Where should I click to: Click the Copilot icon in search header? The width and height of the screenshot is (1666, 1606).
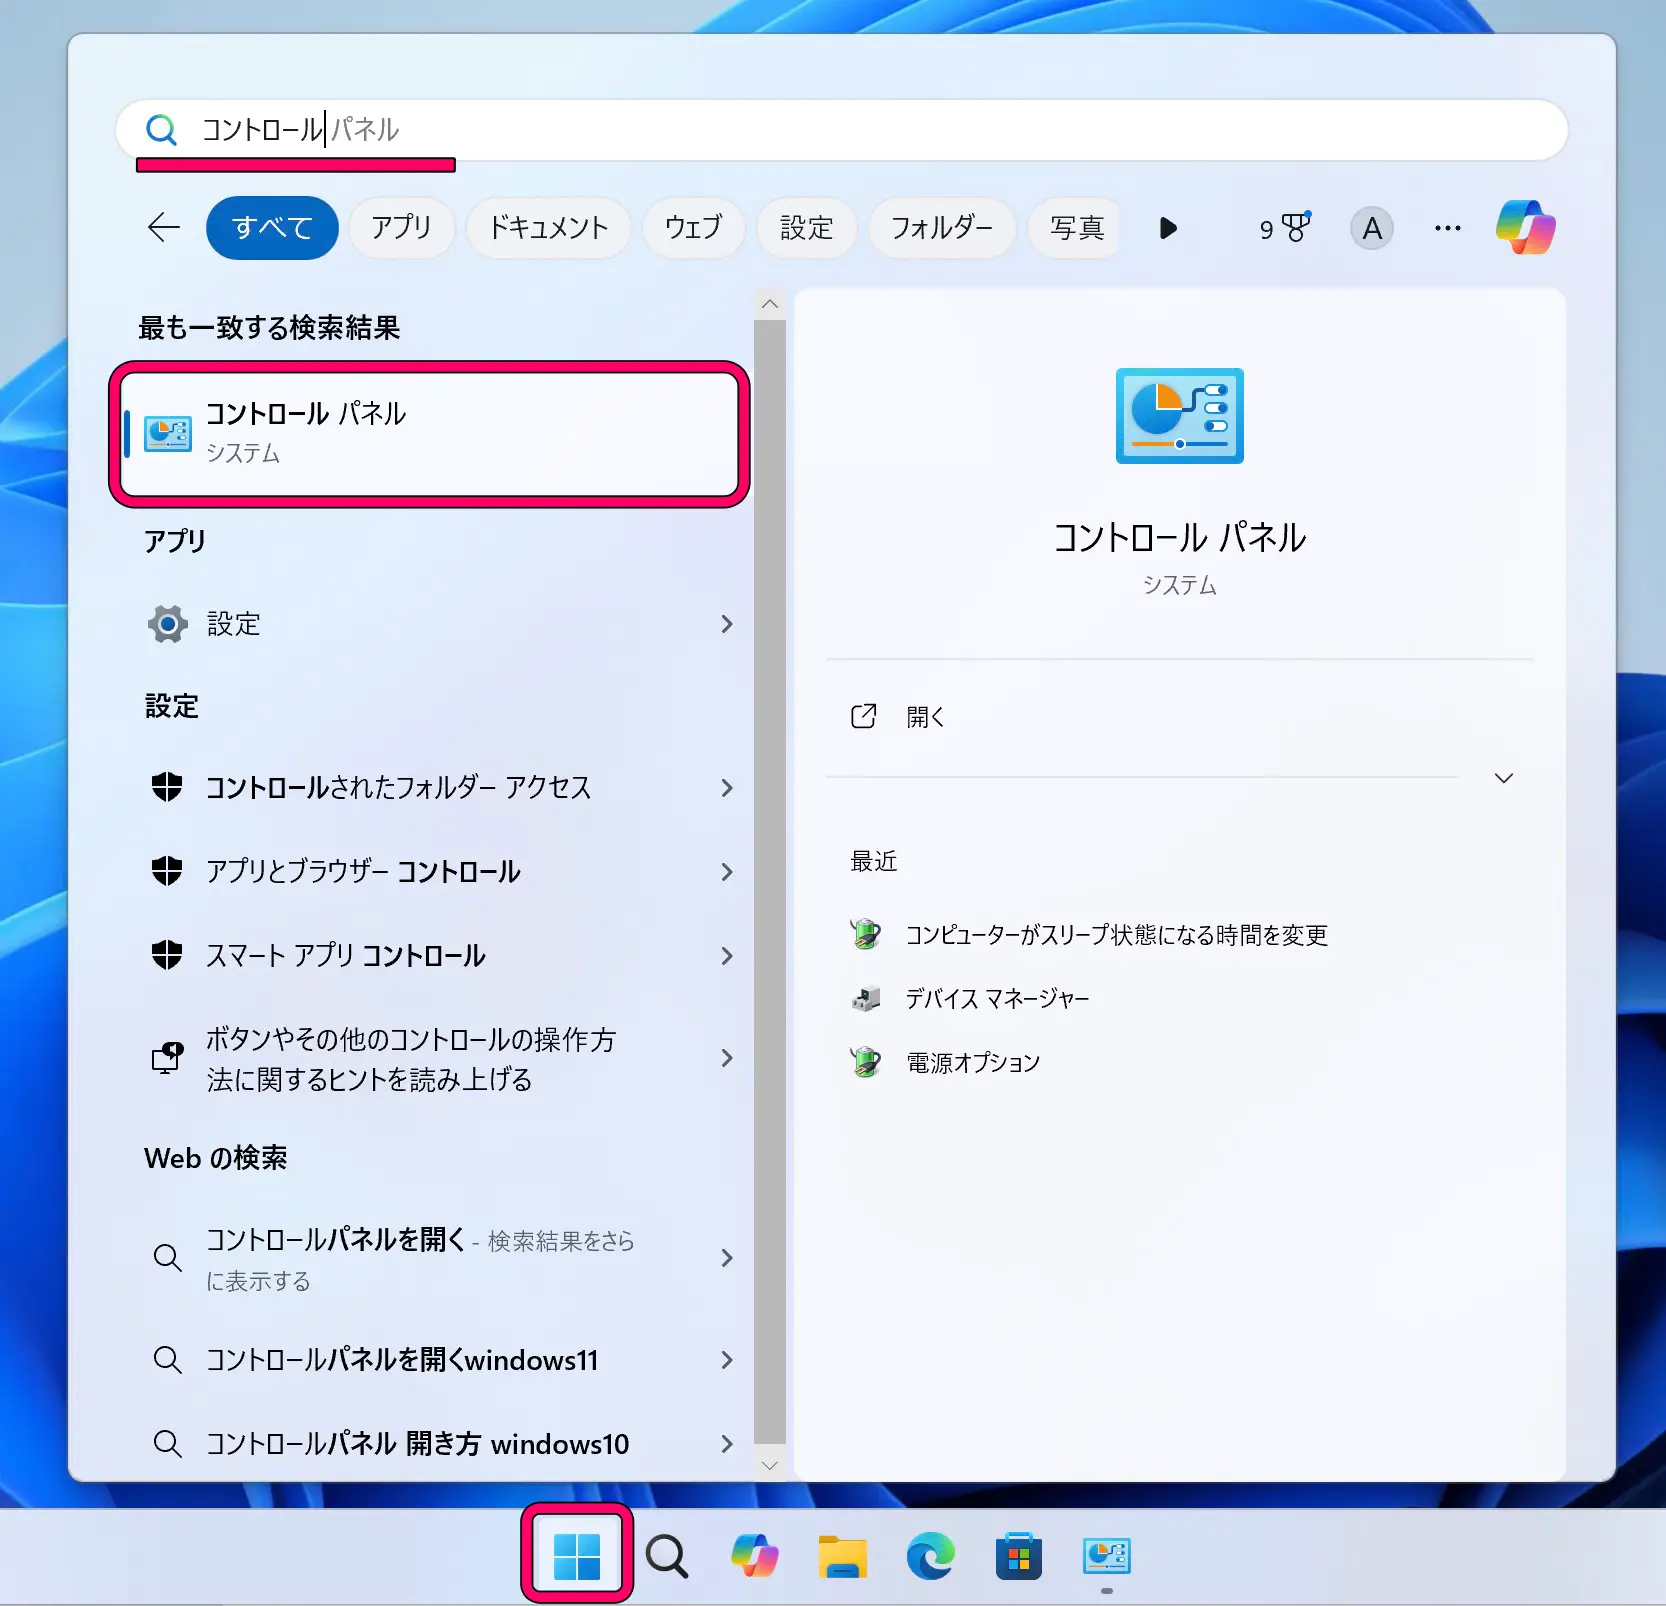click(1525, 228)
